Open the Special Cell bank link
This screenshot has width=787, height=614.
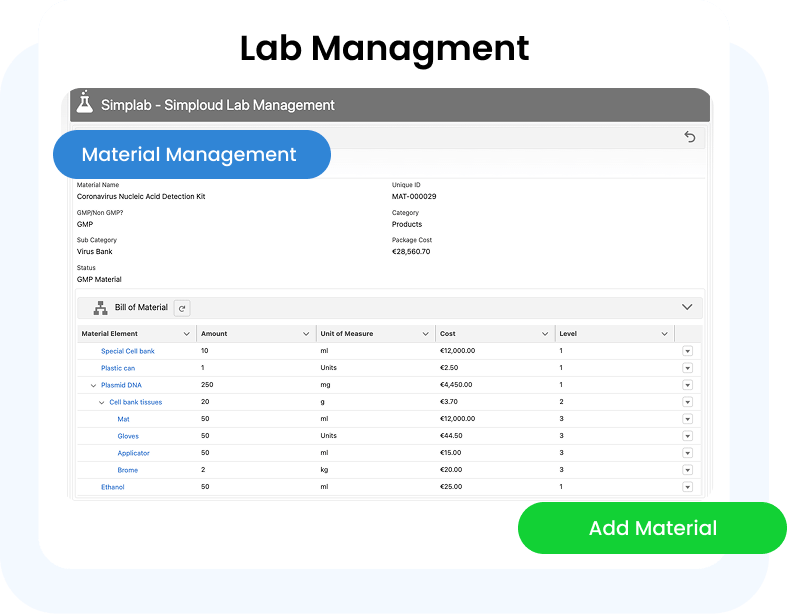tap(127, 351)
